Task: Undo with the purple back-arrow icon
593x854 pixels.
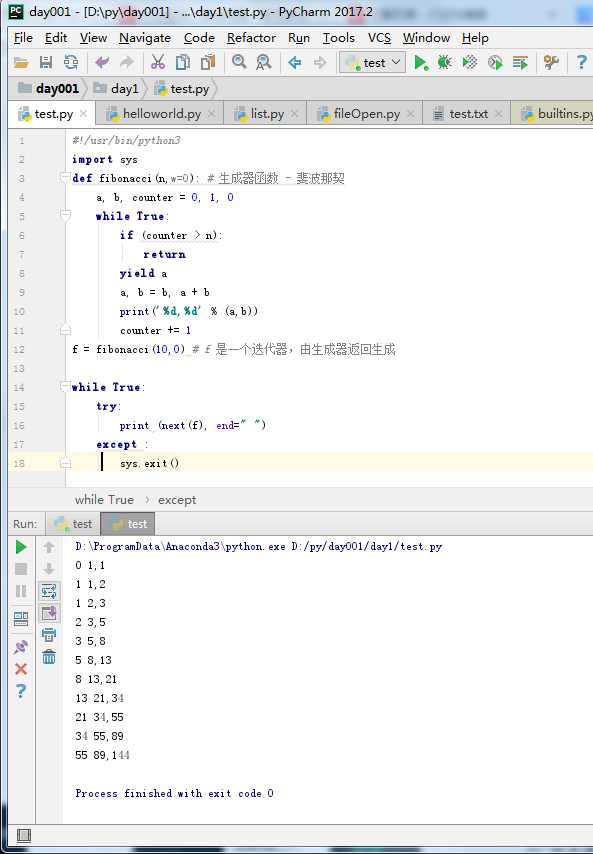Action: tap(102, 63)
